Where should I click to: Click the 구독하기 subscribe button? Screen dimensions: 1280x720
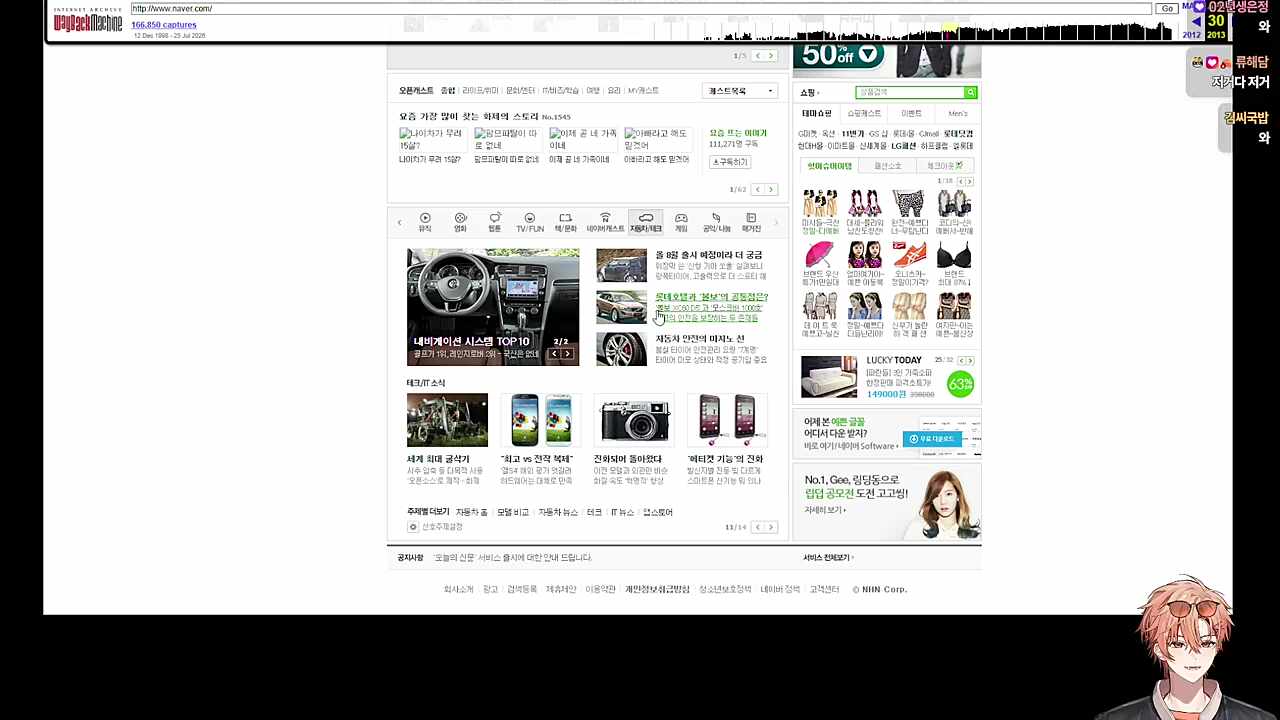click(730, 162)
